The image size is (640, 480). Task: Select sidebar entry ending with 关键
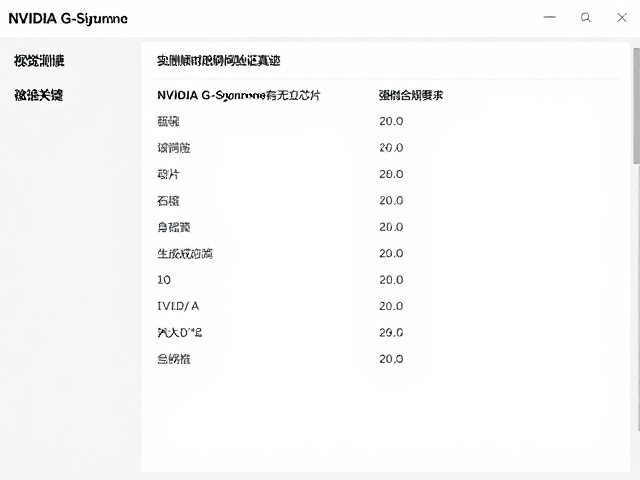(x=39, y=95)
